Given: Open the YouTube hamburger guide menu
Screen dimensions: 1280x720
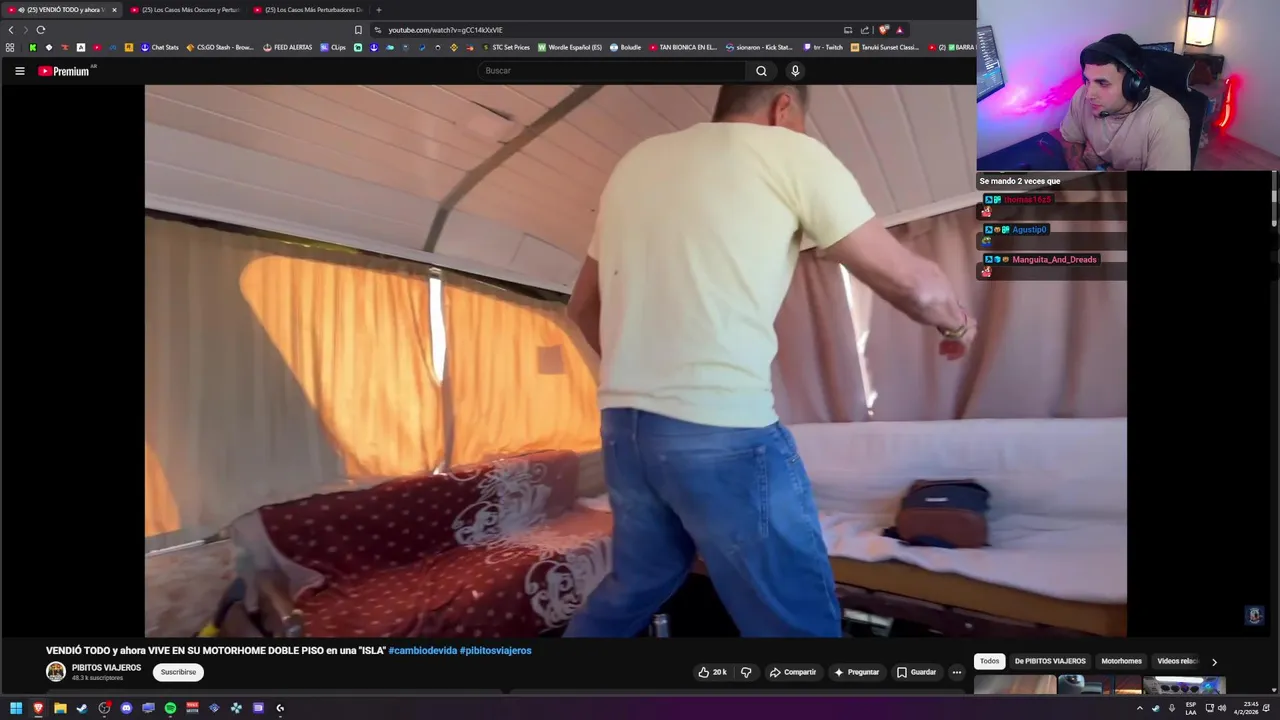Looking at the screenshot, I should pos(19,71).
